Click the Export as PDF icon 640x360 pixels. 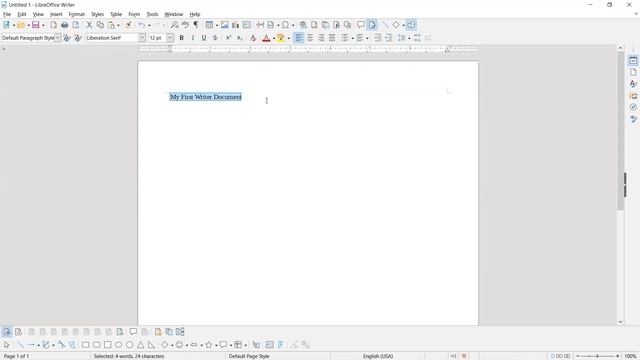(53, 25)
